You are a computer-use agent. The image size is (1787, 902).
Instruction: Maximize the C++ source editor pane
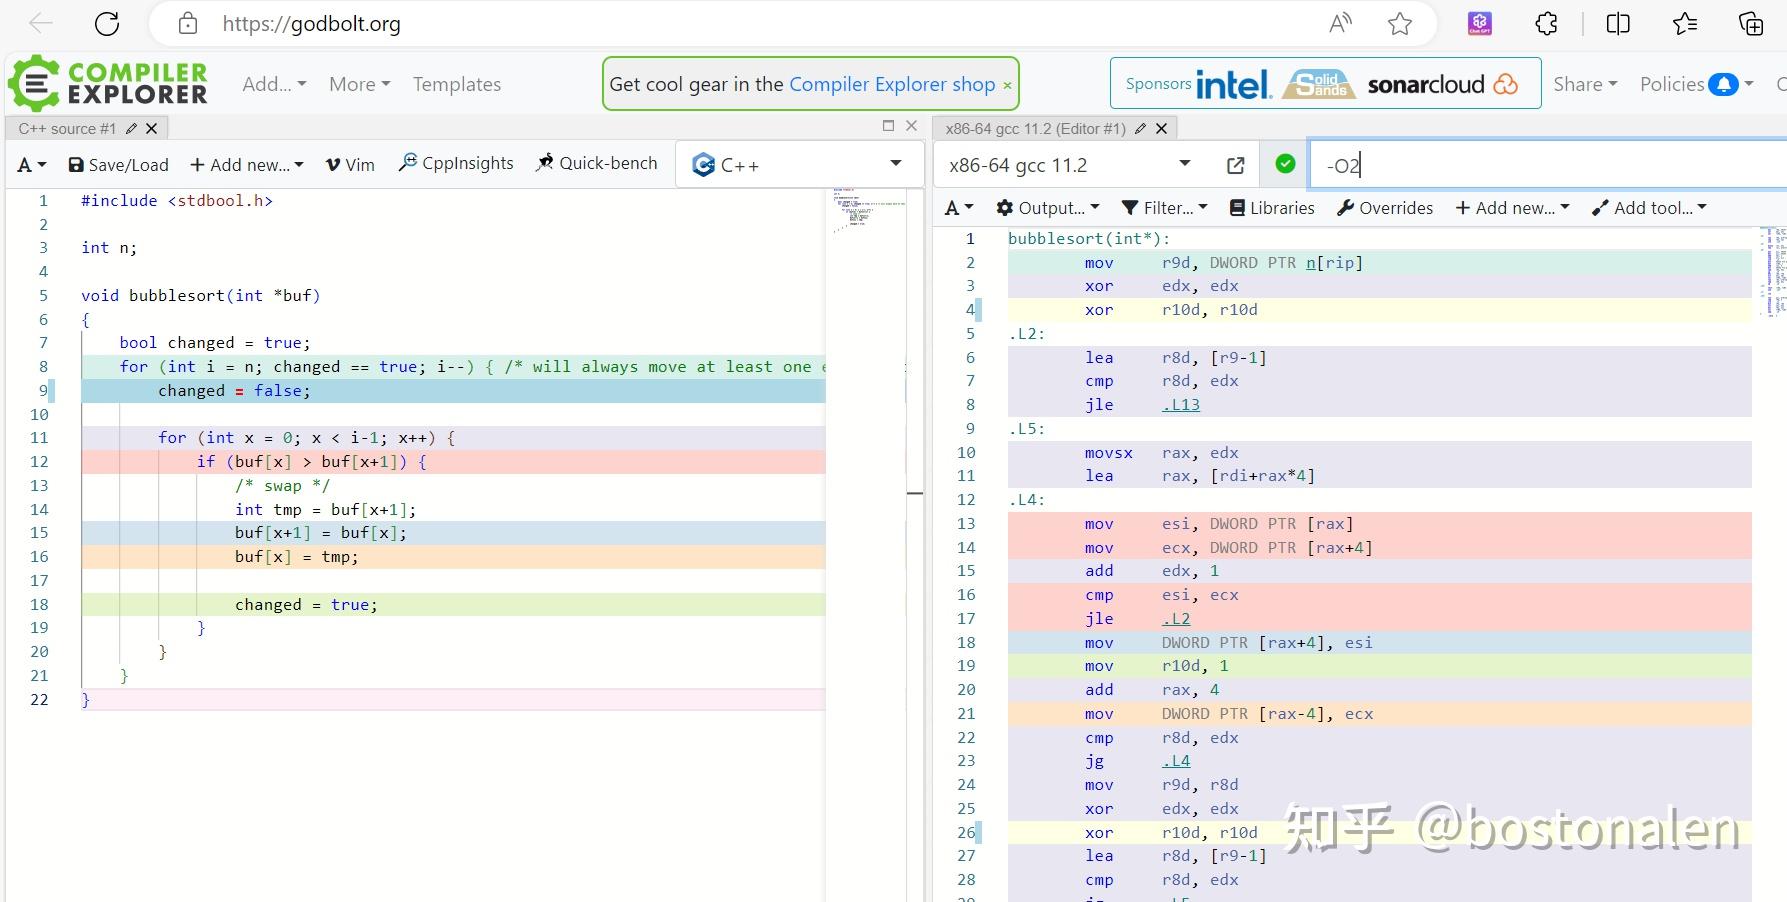pos(888,126)
